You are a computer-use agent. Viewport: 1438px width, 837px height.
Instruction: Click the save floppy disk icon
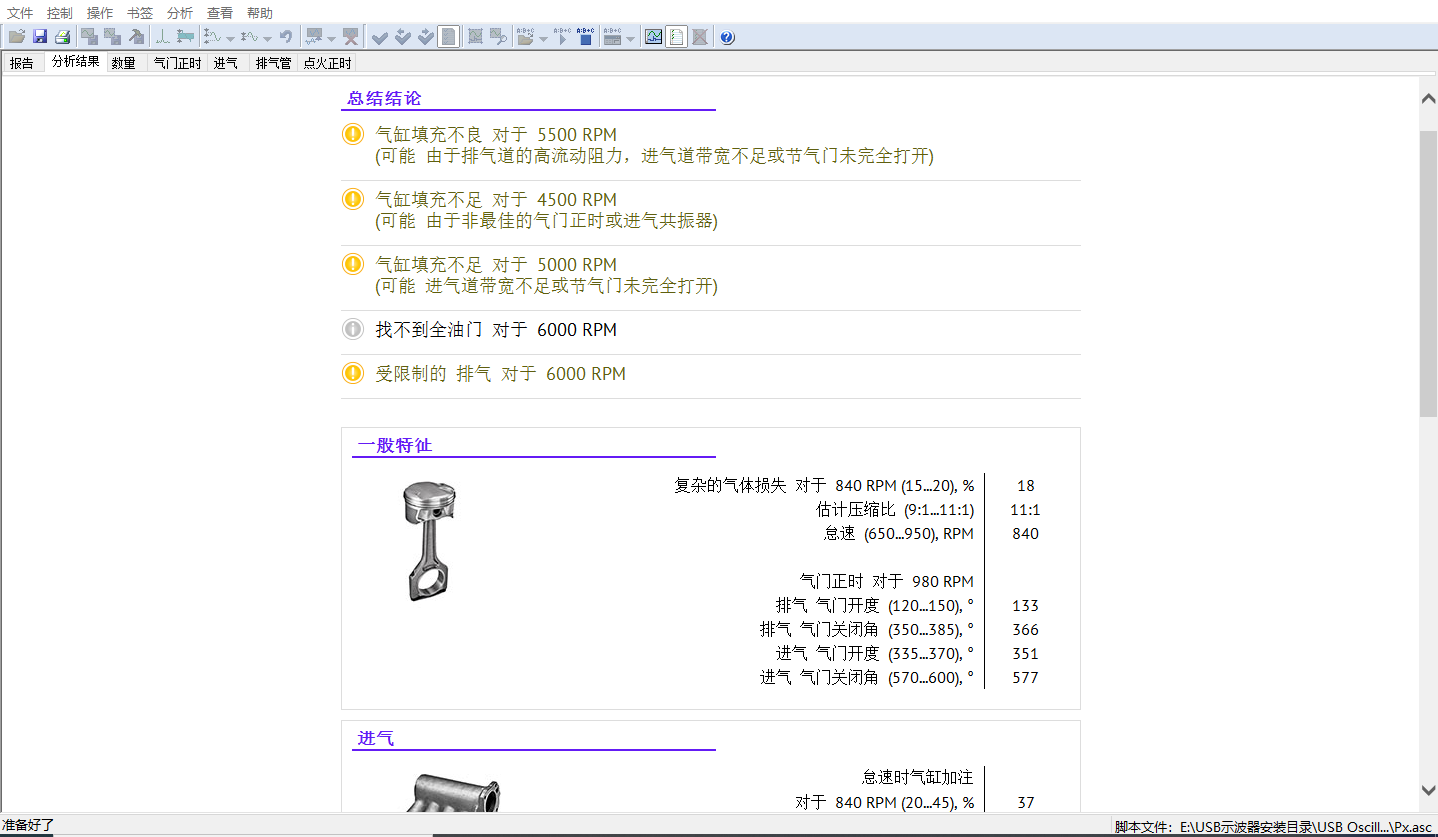point(40,37)
